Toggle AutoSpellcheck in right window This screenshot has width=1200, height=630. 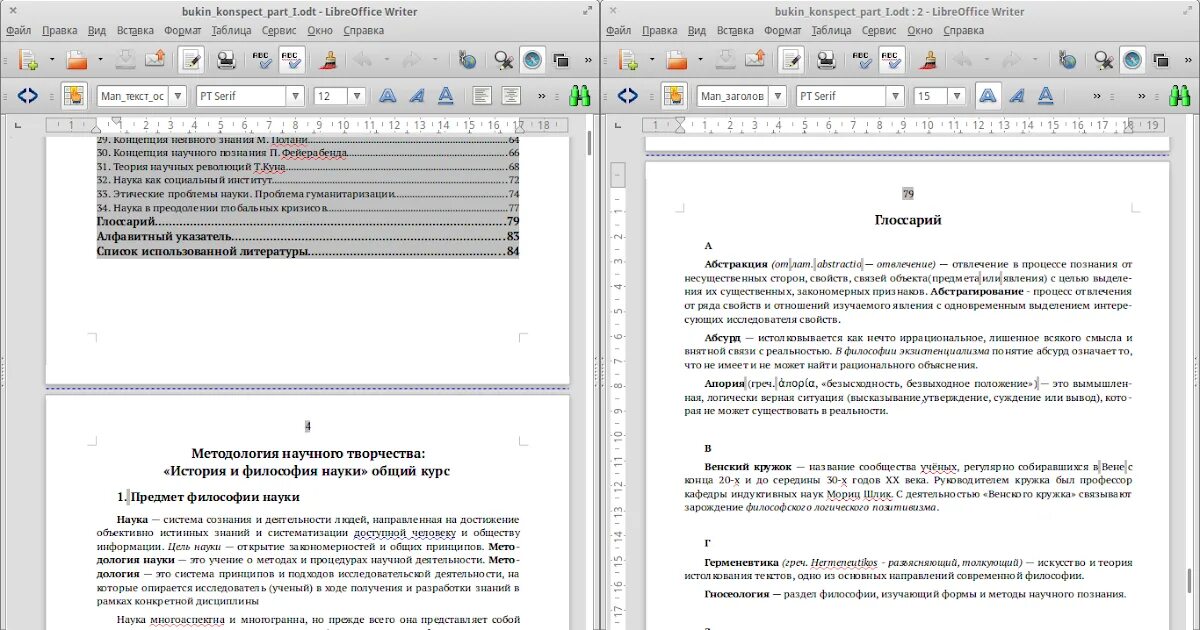coord(892,60)
